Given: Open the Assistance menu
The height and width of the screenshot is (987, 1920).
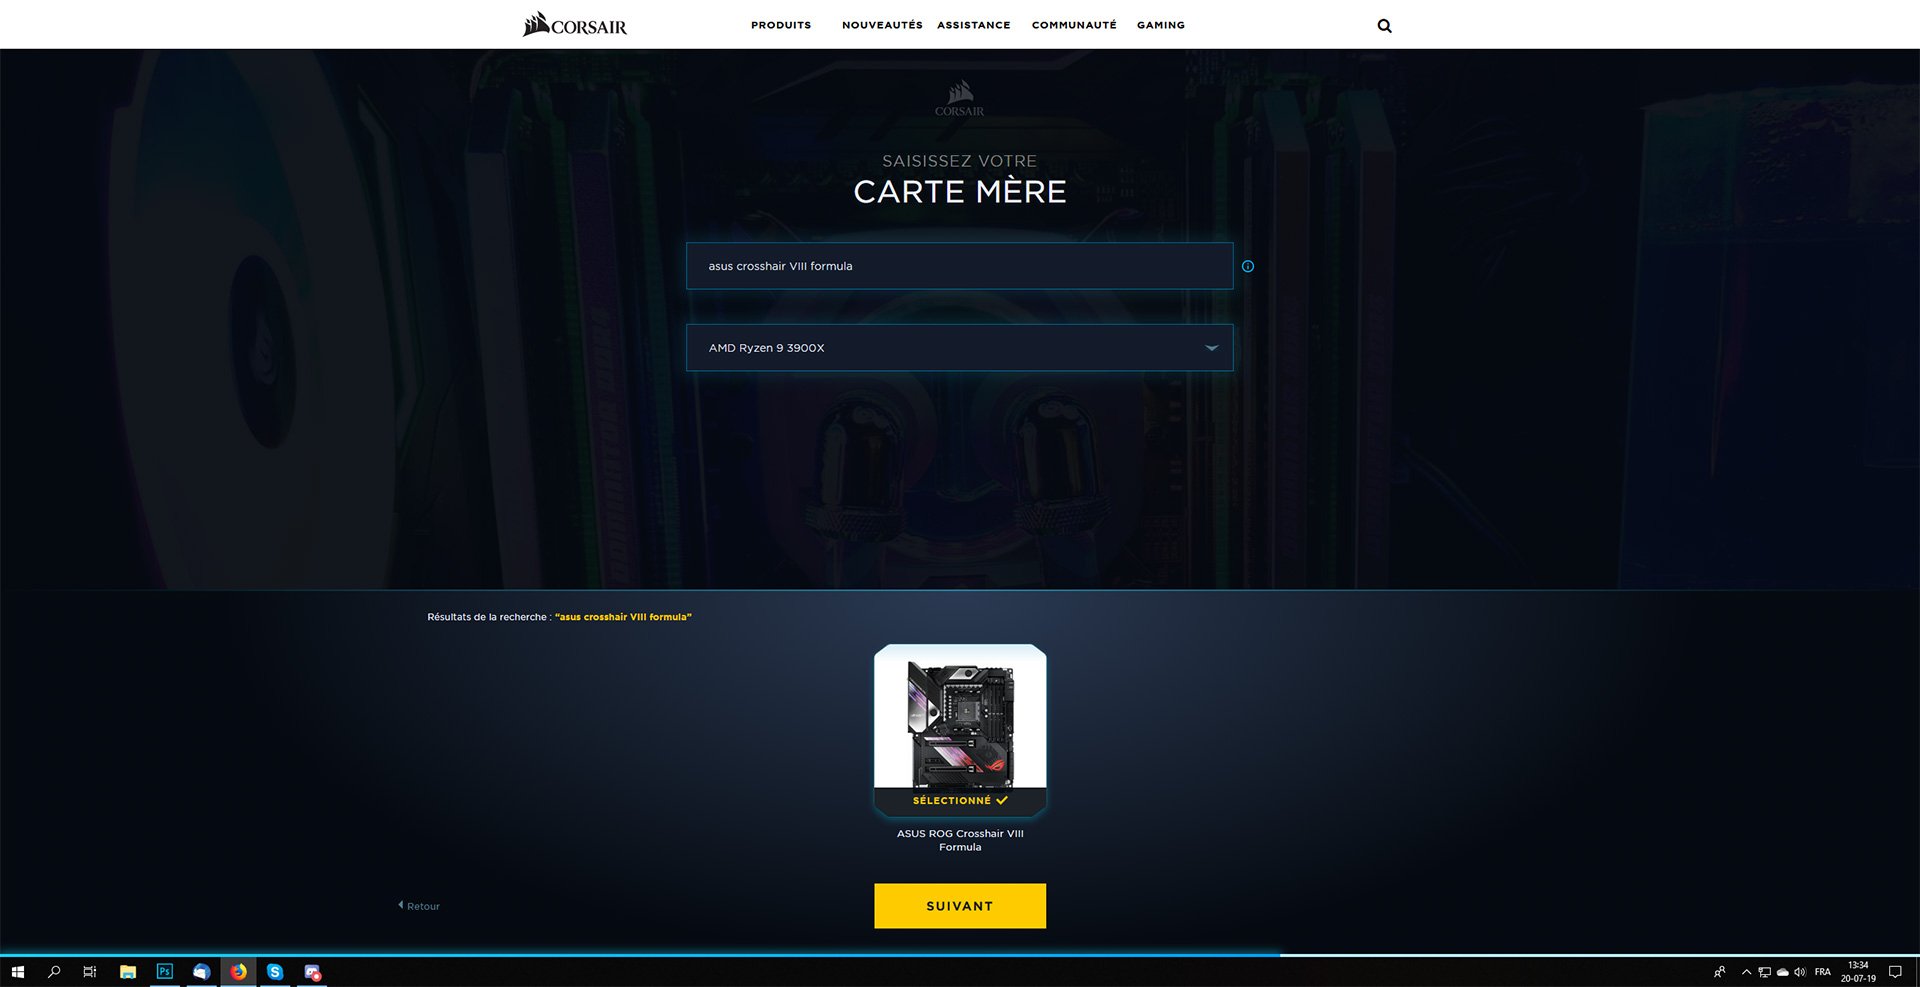Looking at the screenshot, I should coord(973,25).
